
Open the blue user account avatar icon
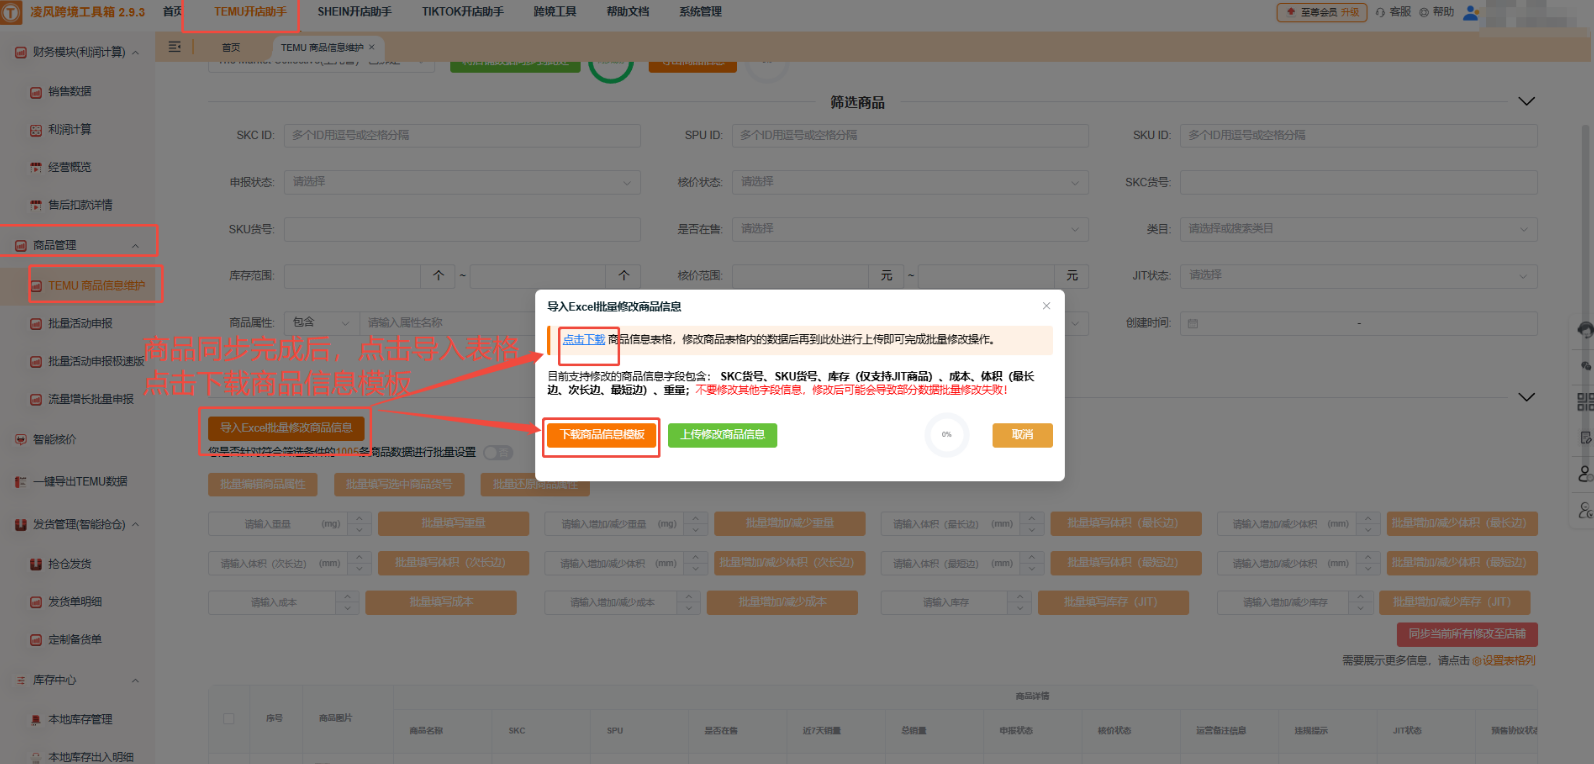(1471, 12)
